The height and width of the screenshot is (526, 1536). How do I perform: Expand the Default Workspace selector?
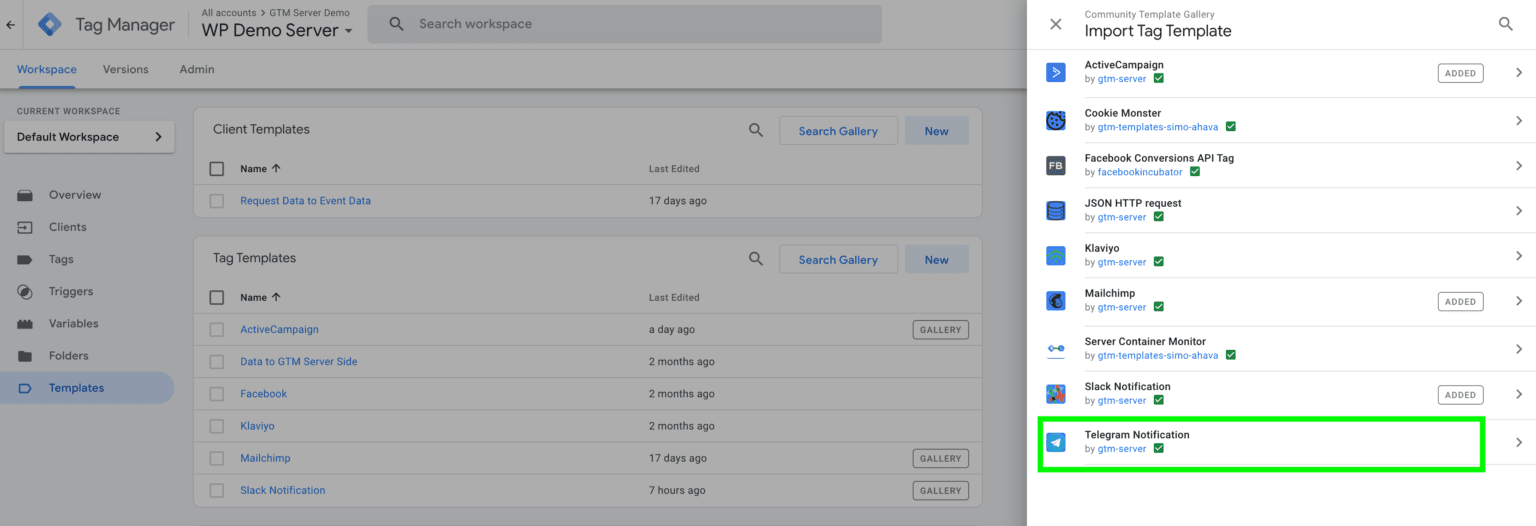(89, 137)
